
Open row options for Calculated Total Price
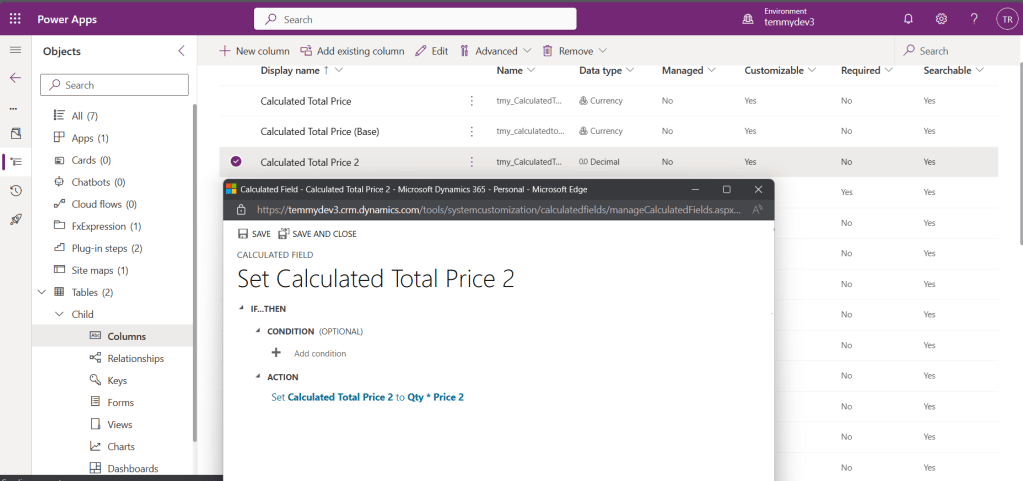[471, 101]
